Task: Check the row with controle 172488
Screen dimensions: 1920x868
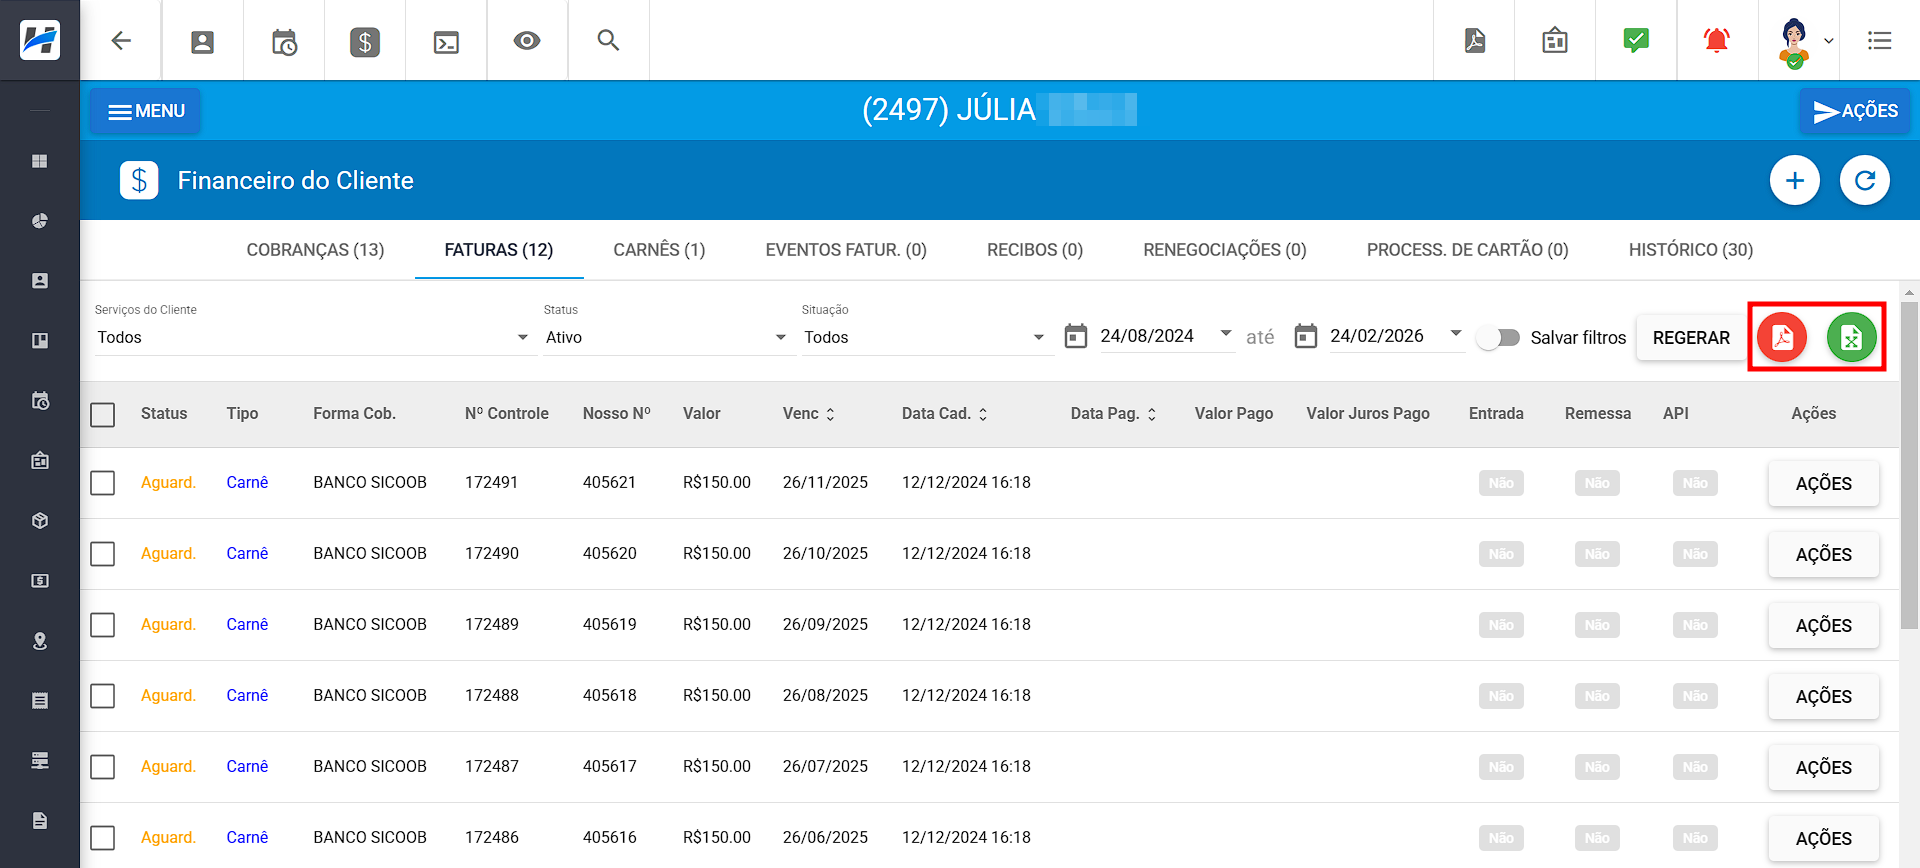Action: tap(103, 696)
